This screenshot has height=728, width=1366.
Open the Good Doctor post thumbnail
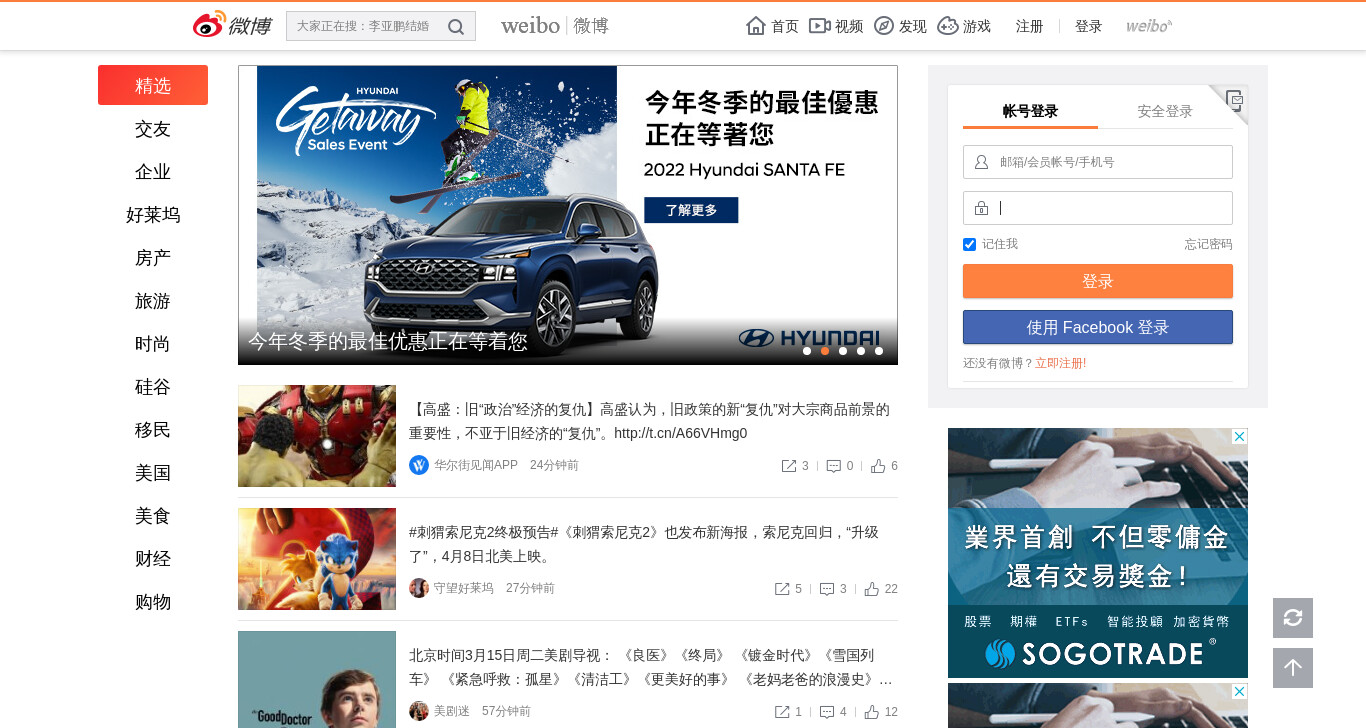(317, 680)
